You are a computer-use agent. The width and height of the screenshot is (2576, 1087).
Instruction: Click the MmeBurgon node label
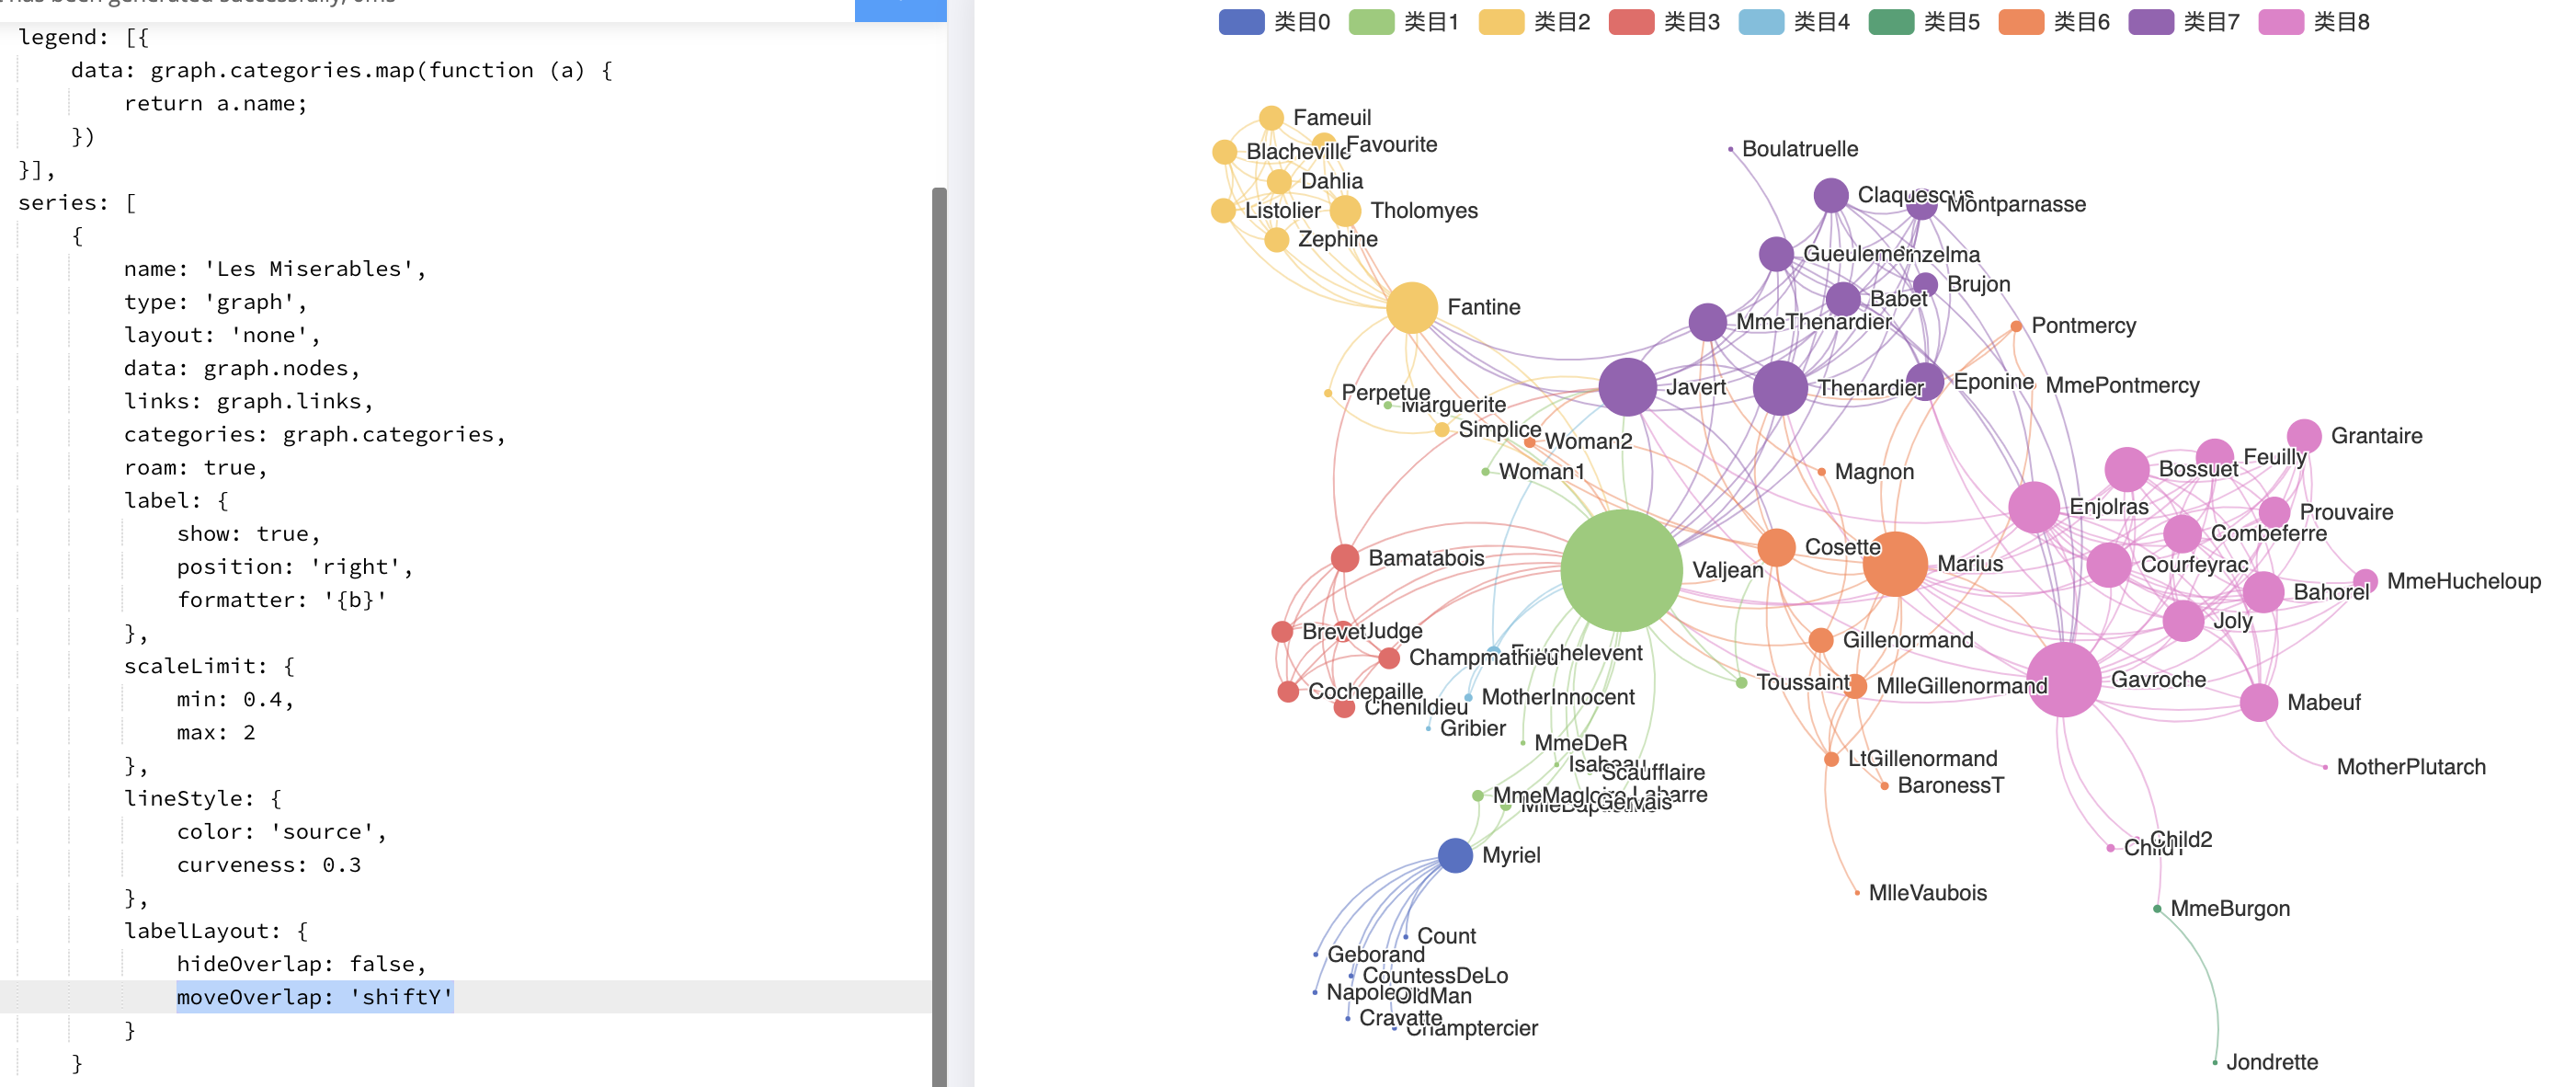[x=2229, y=909]
